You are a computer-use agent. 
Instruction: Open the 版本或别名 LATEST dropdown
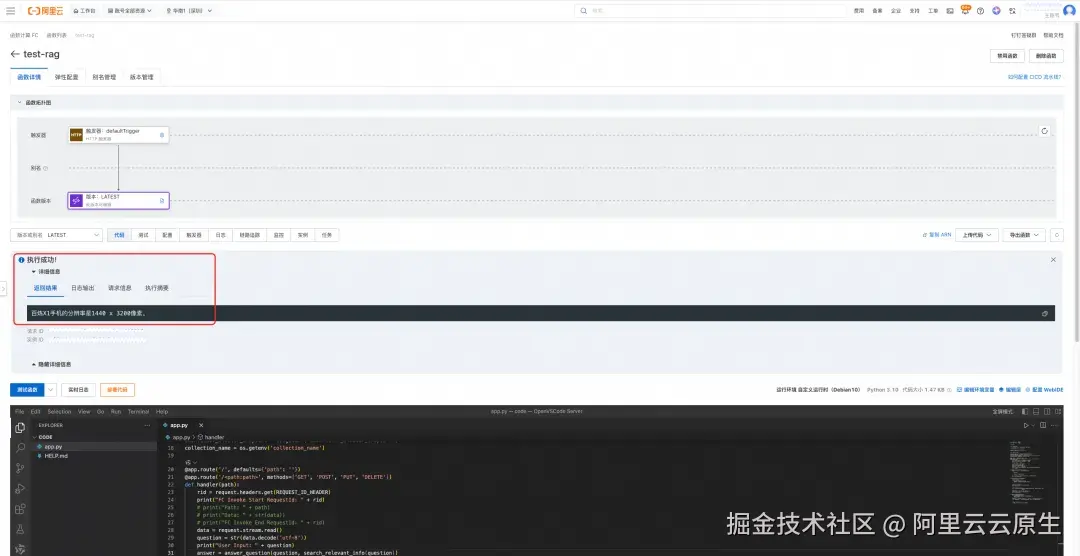[56, 235]
